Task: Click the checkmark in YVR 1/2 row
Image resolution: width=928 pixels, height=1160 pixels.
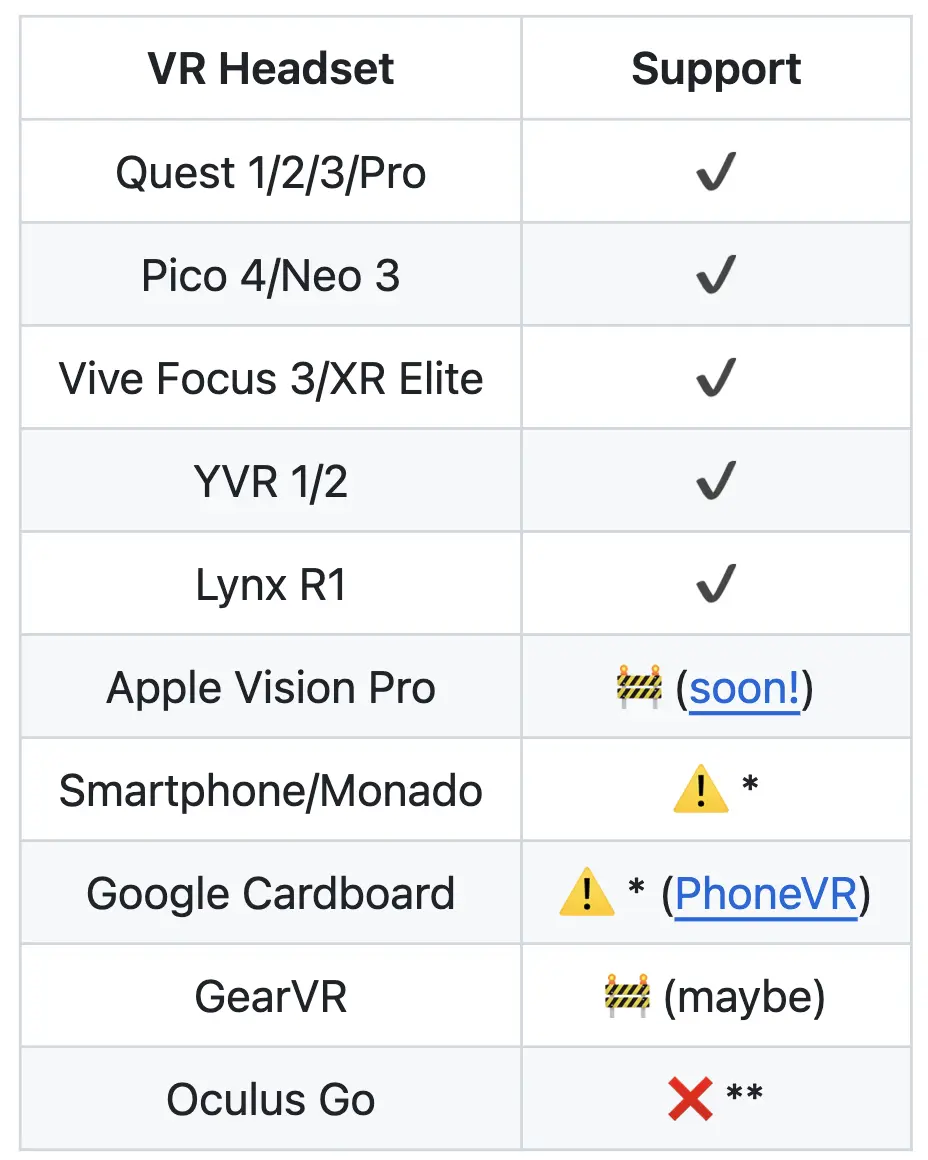Action: tap(716, 481)
